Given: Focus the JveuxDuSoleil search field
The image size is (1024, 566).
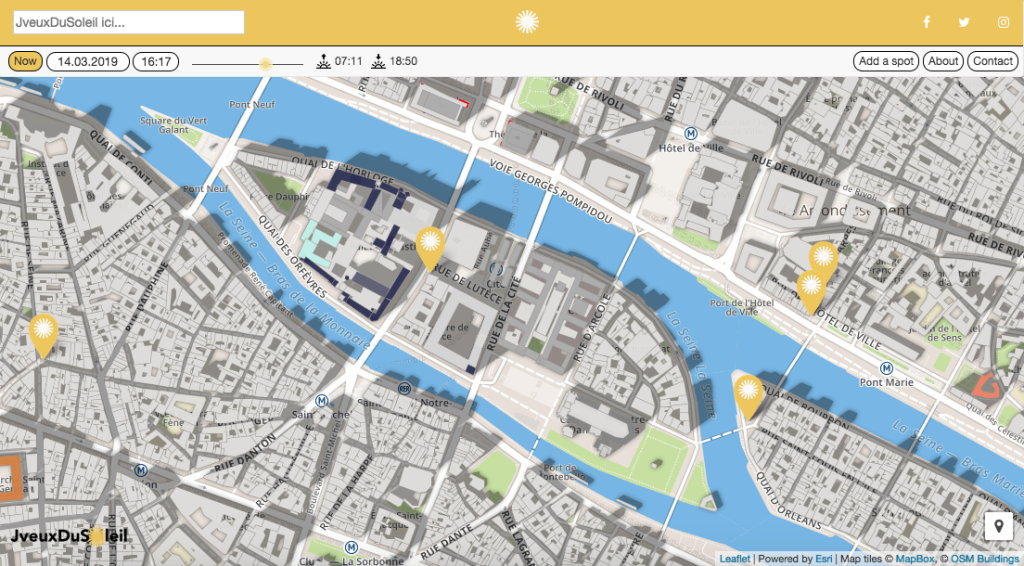Looking at the screenshot, I should (x=129, y=22).
